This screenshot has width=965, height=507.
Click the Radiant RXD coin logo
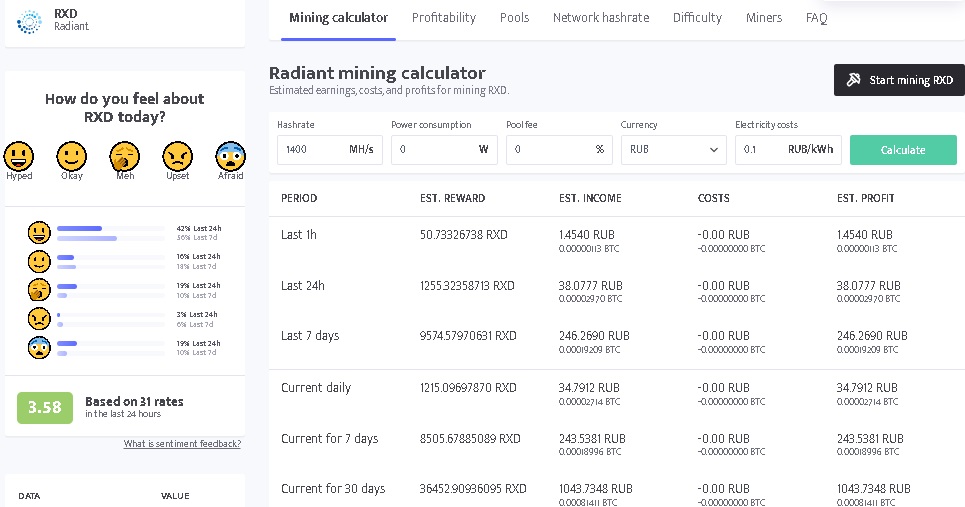pos(31,20)
